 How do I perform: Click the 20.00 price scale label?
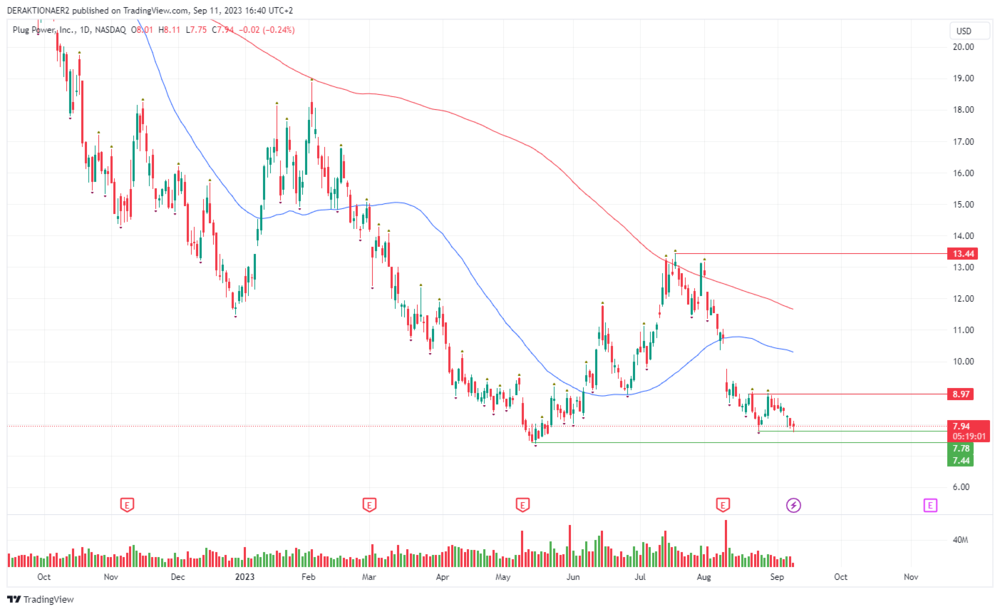click(x=963, y=47)
